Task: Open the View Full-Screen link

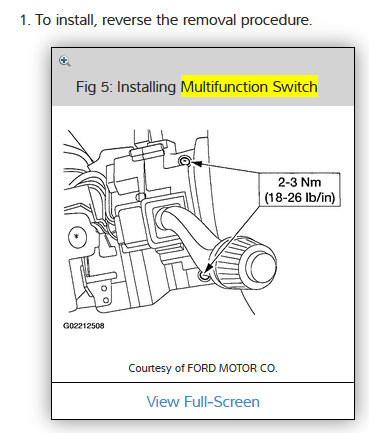Action: tap(203, 402)
